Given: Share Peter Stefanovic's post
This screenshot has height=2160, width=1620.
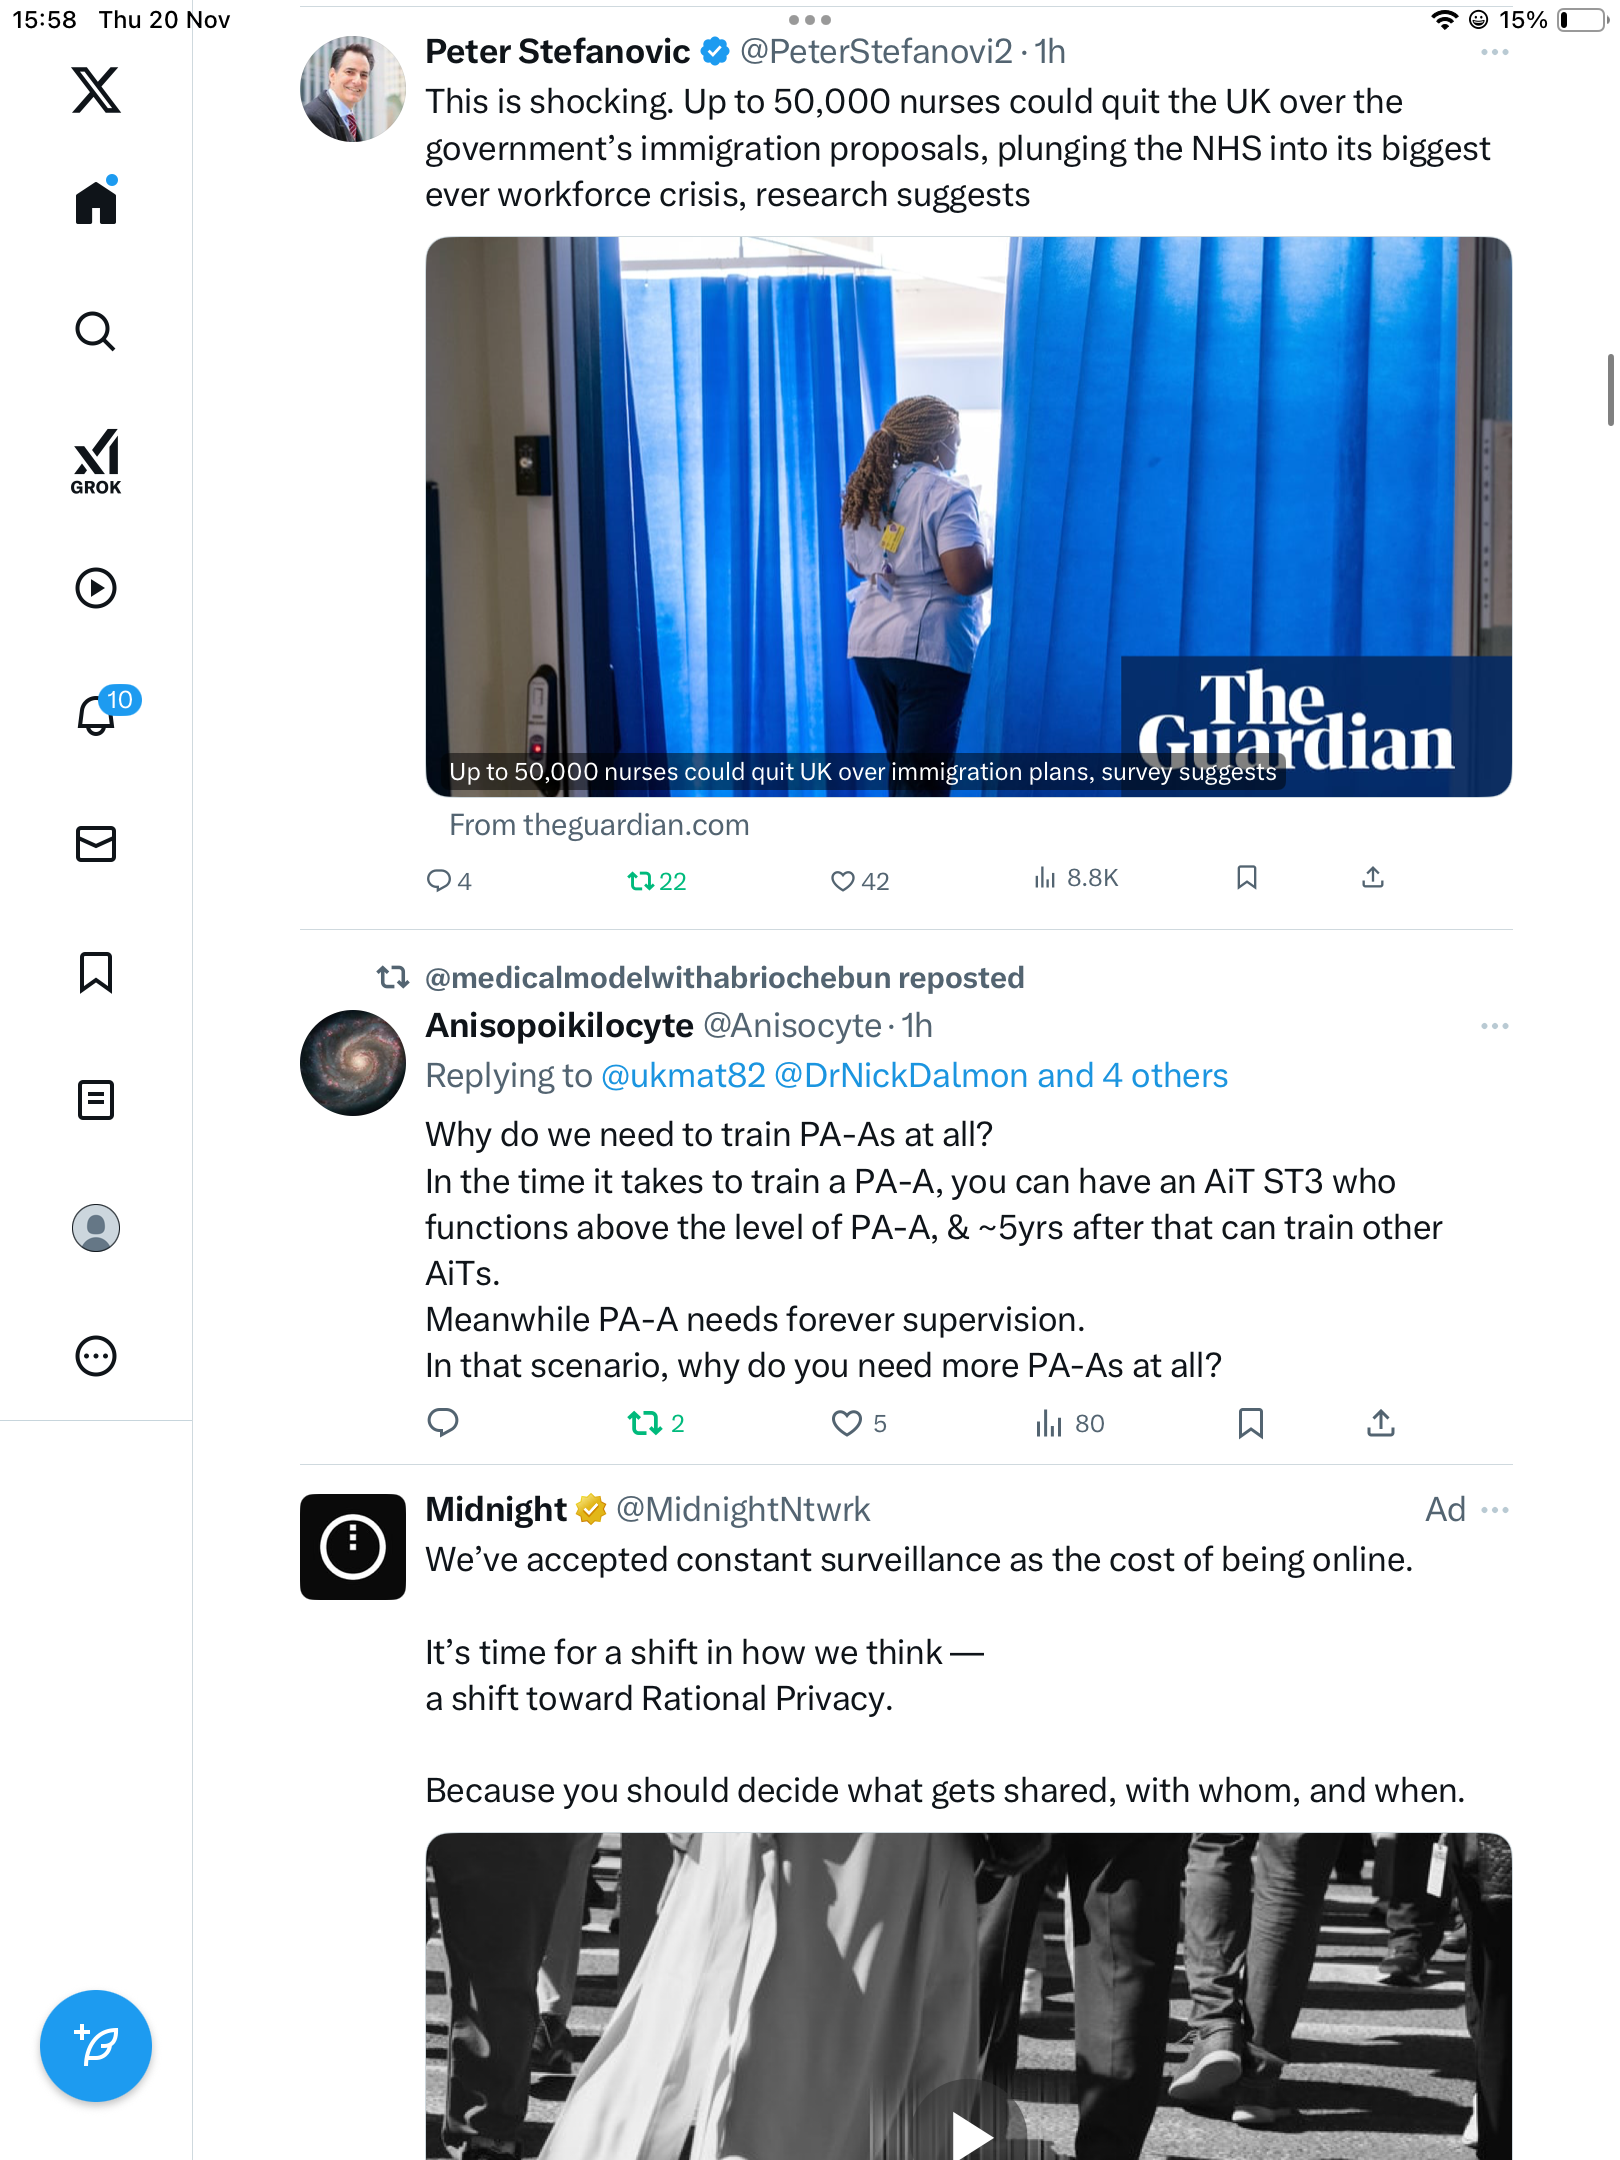Looking at the screenshot, I should click(x=1373, y=878).
